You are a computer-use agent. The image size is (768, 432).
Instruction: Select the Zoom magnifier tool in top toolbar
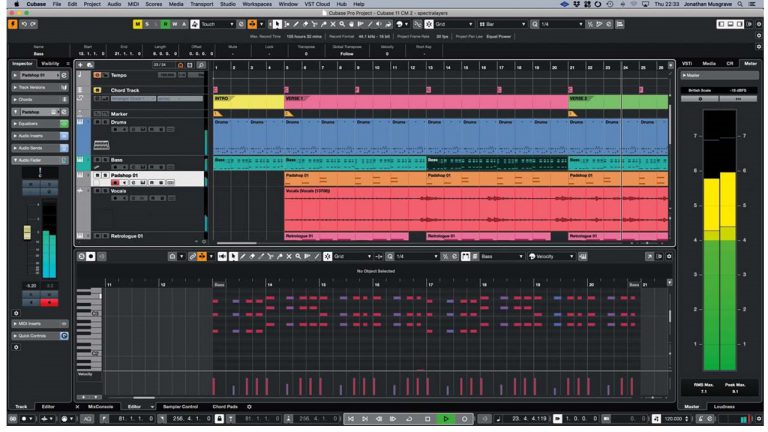coord(342,24)
